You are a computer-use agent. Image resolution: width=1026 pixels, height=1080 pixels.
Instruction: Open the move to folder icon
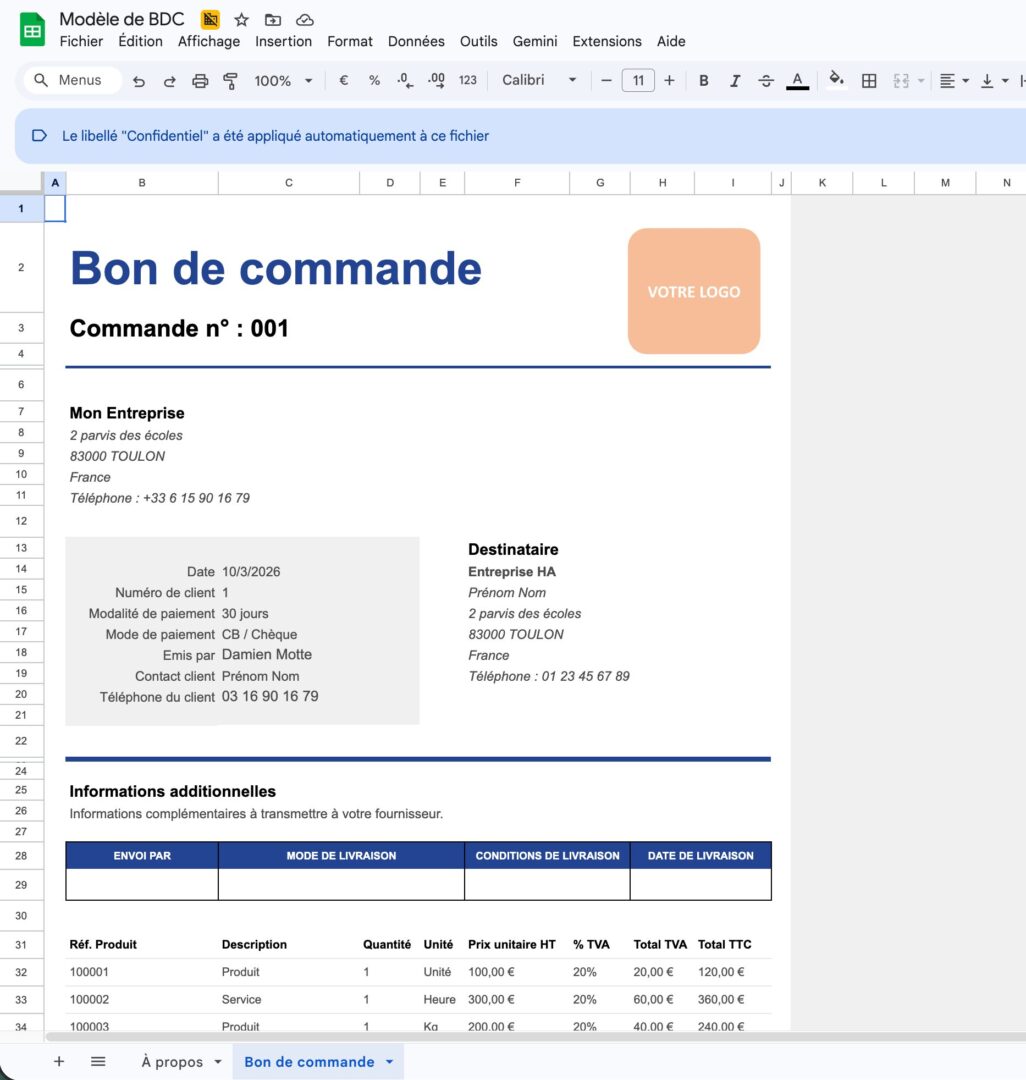pyautogui.click(x=273, y=20)
